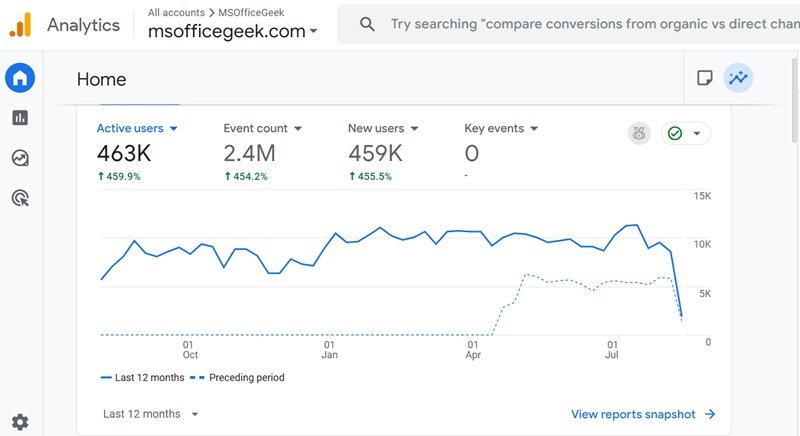Expand the Last 12 months date range
Viewport: 800px width, 436px height.
click(x=151, y=414)
